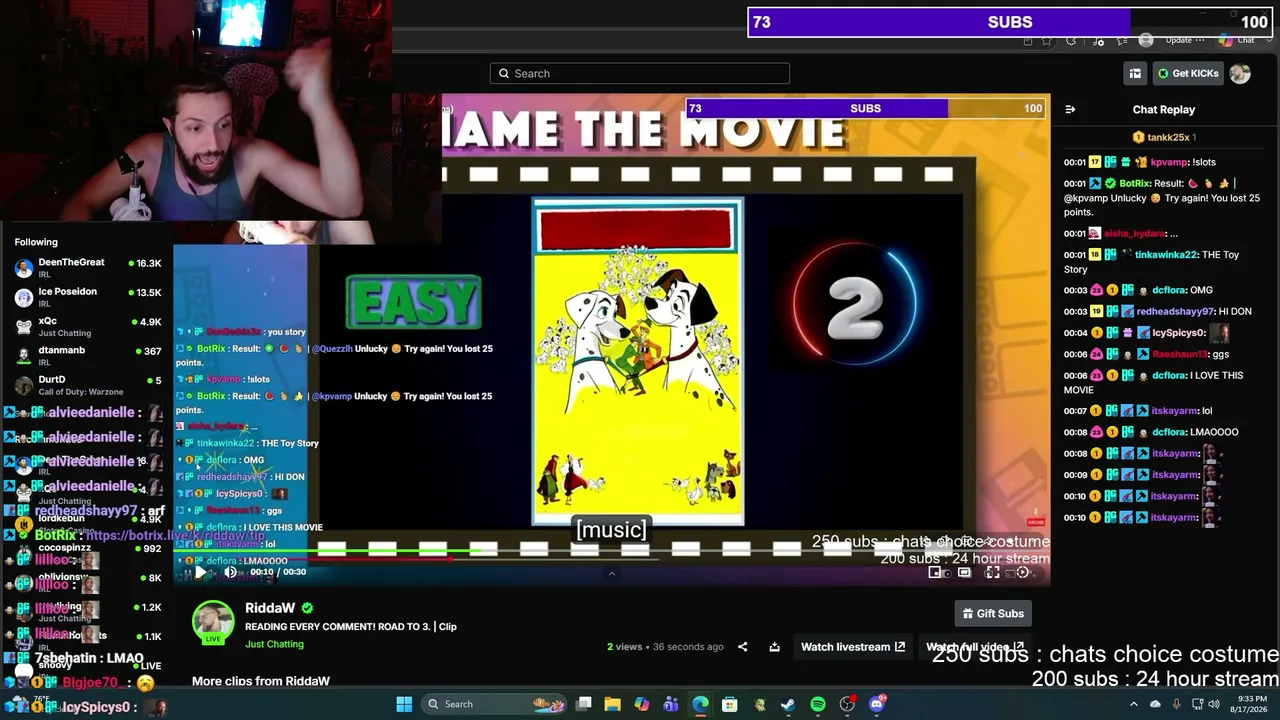Click the 2 views count text
This screenshot has height=720, width=1280.
click(x=624, y=647)
